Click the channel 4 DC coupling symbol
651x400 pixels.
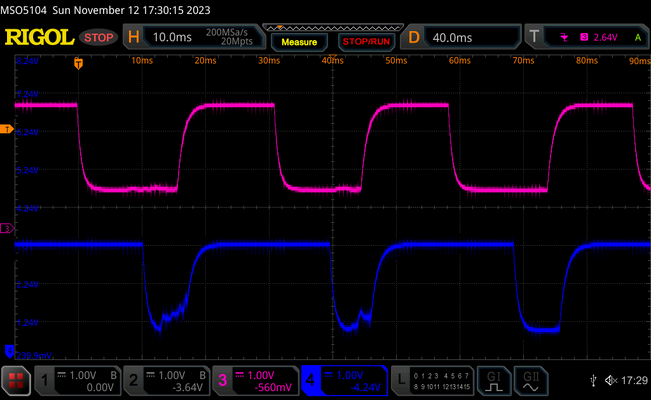(328, 375)
